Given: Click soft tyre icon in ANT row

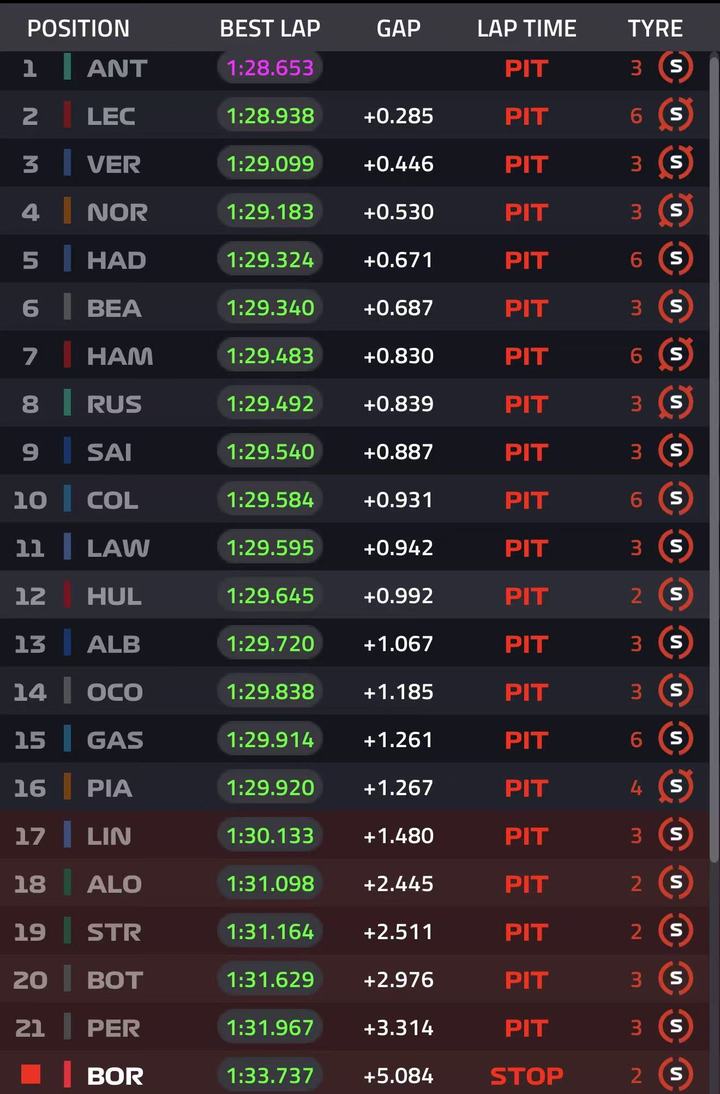Looking at the screenshot, I should point(675,67).
